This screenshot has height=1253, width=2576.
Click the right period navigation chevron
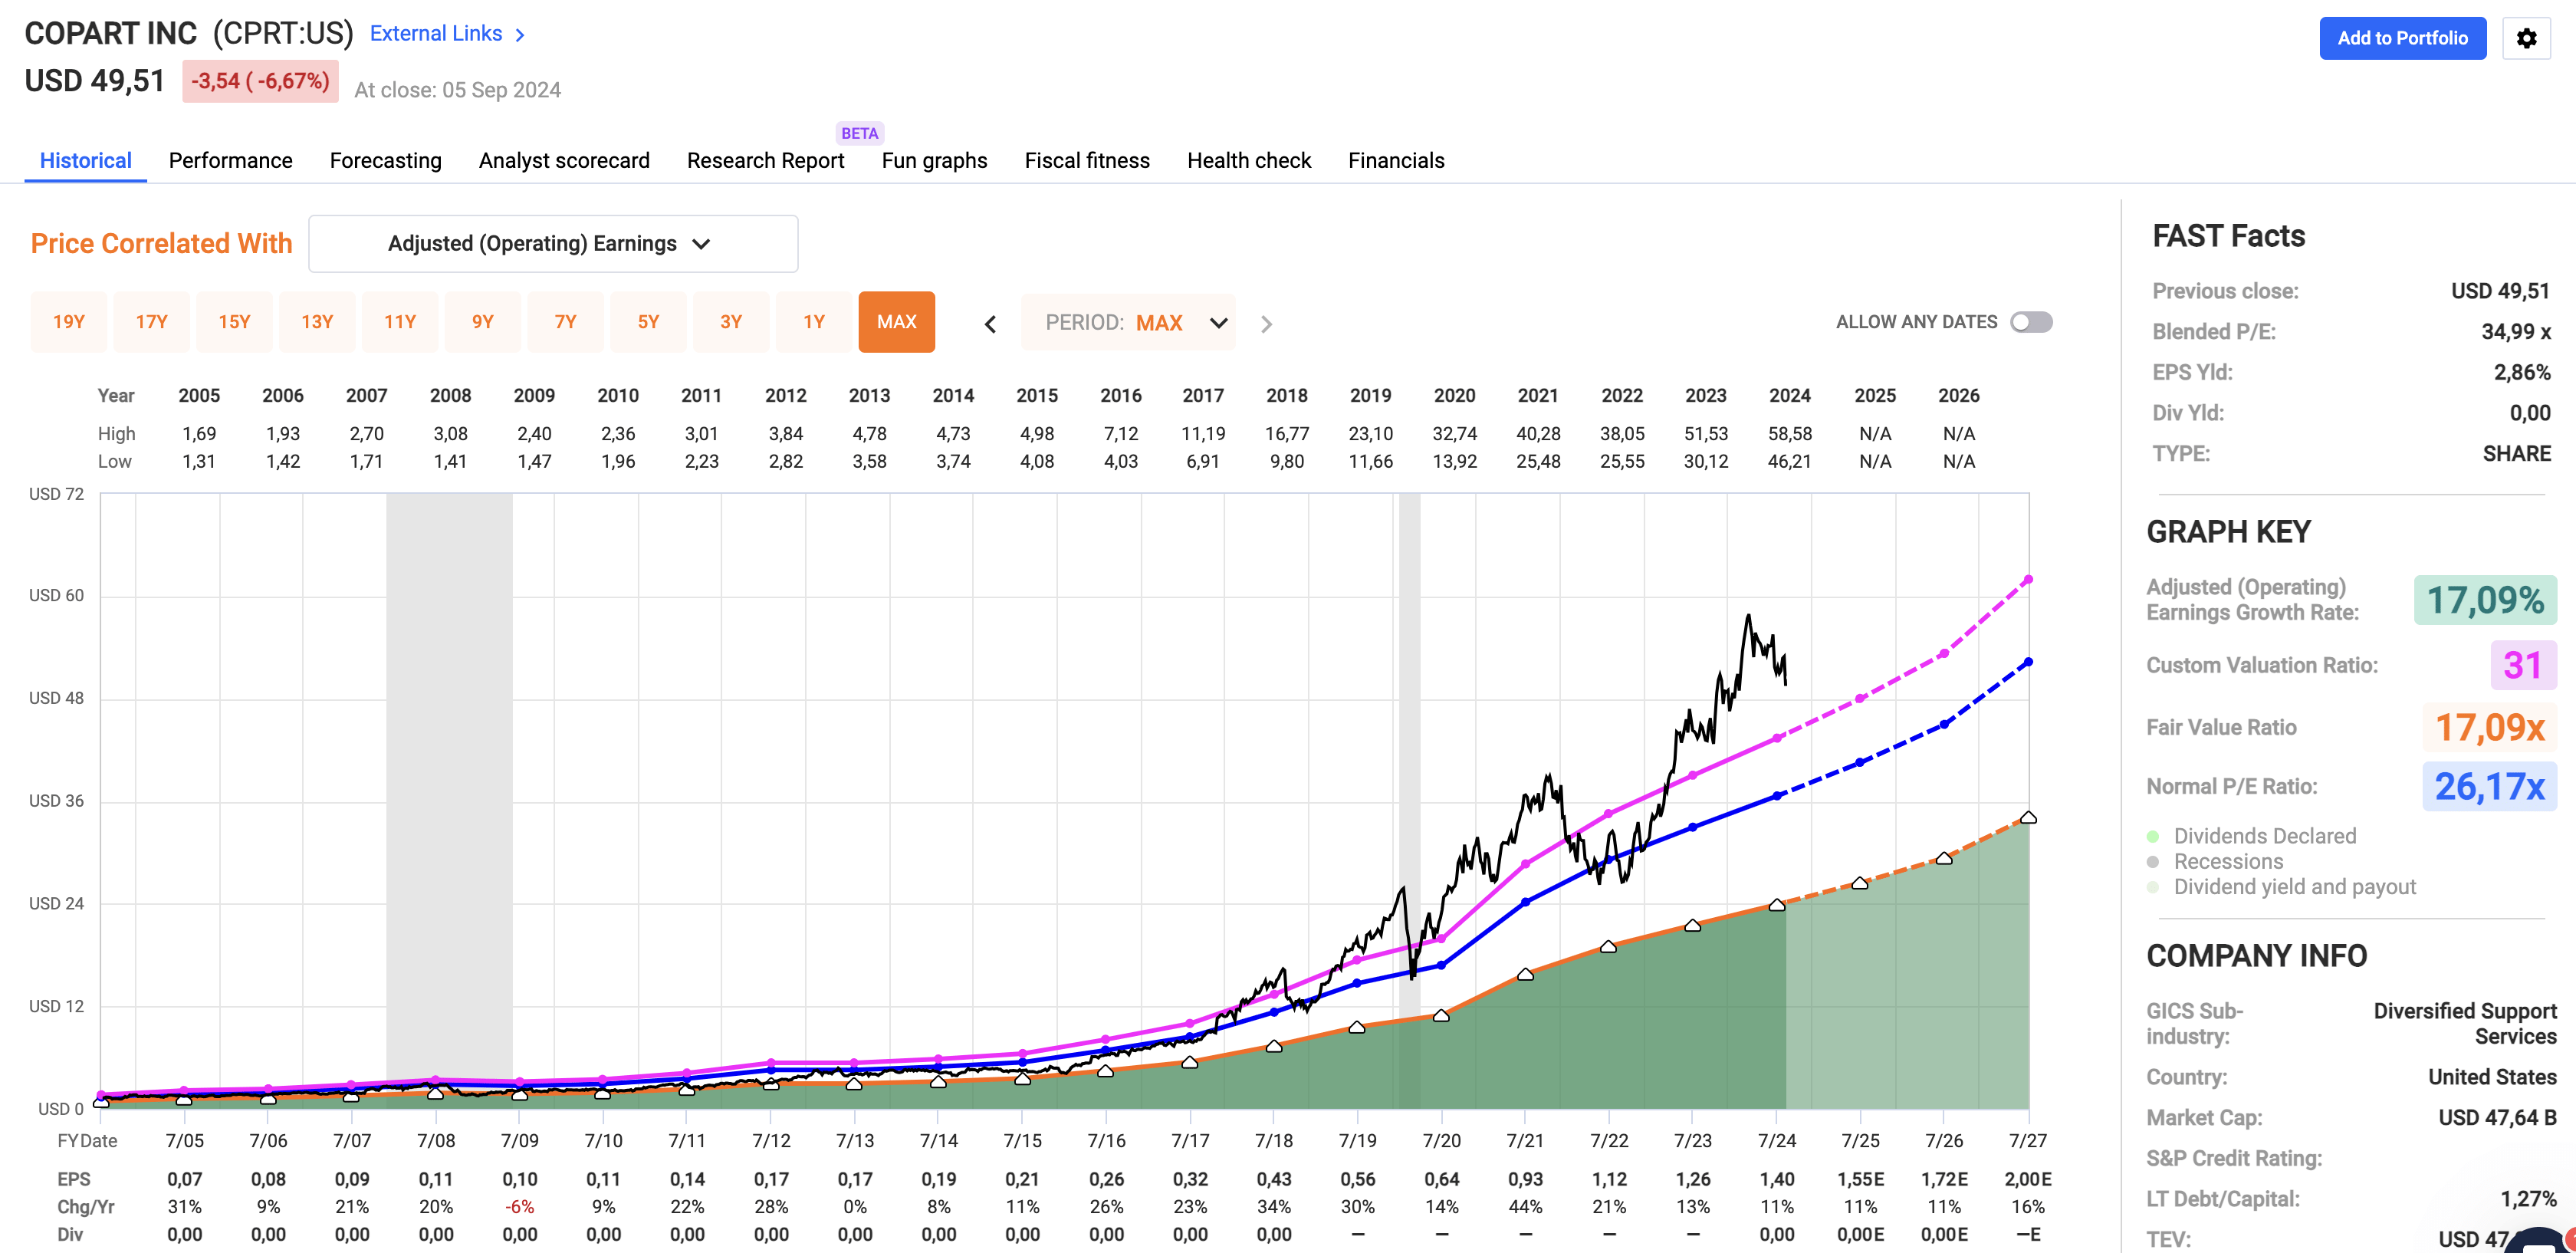[1266, 323]
